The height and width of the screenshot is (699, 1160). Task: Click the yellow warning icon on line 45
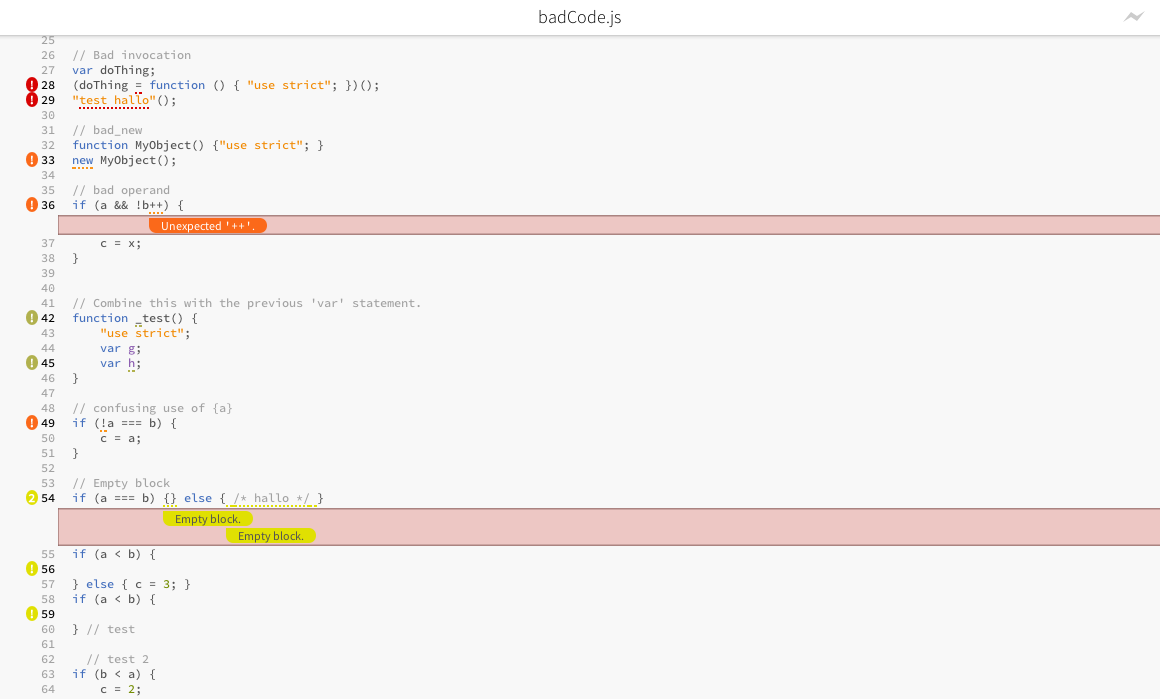[x=31, y=363]
